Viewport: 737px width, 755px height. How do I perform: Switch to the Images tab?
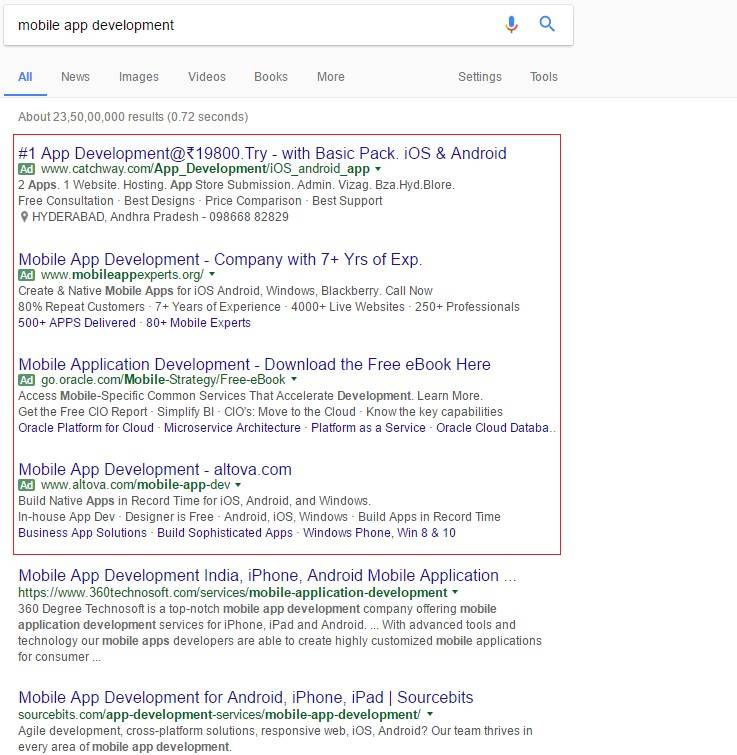[139, 77]
